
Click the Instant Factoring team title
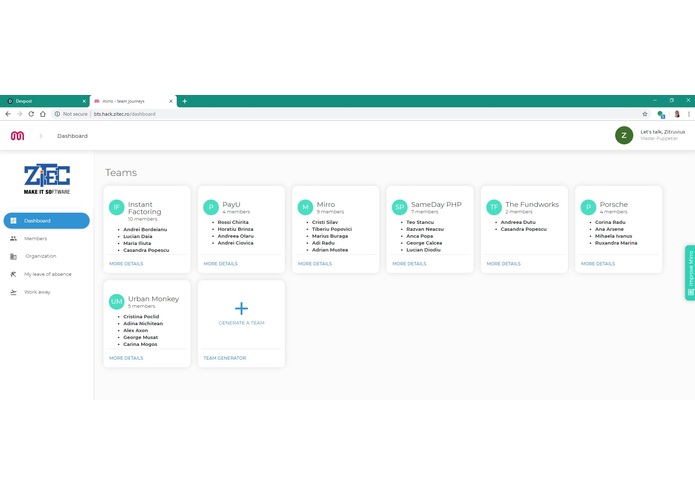[144, 208]
